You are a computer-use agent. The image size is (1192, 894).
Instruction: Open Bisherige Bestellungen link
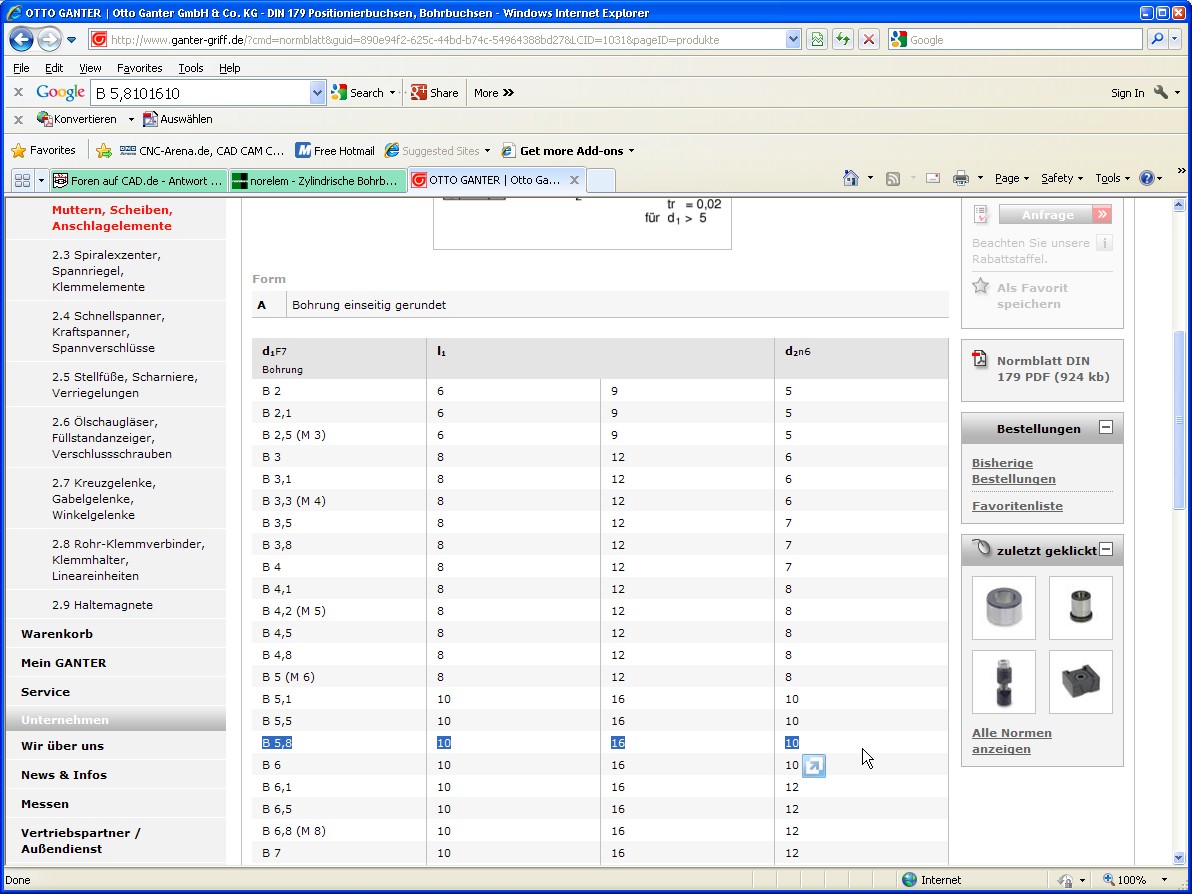click(1013, 471)
